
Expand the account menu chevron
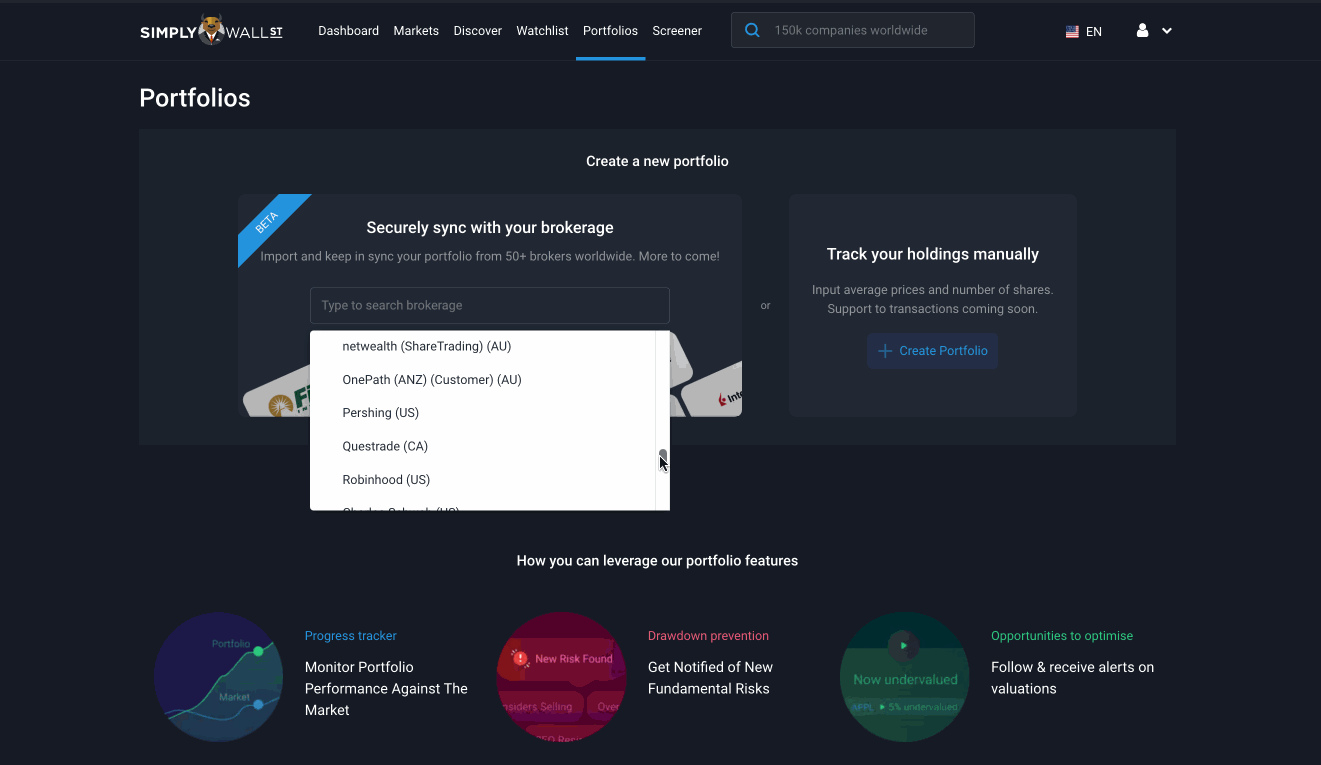click(x=1167, y=31)
